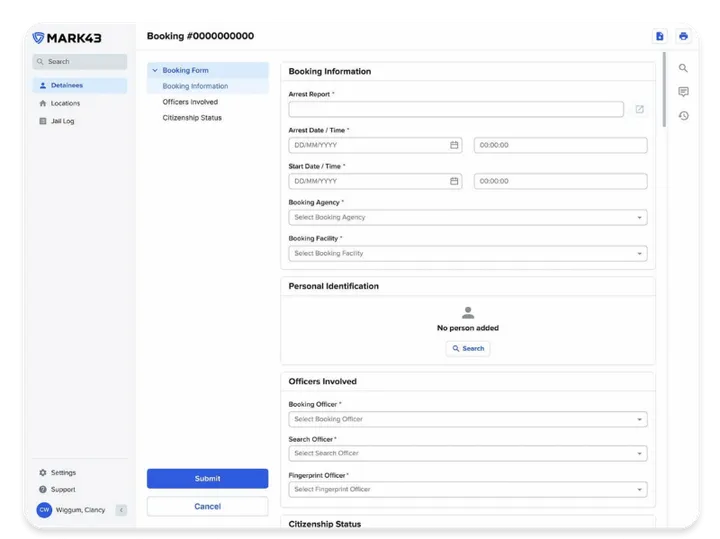The width and height of the screenshot is (720, 539).
Task: Click the Arrest Date DD/MM/YYYY field
Action: tap(375, 145)
